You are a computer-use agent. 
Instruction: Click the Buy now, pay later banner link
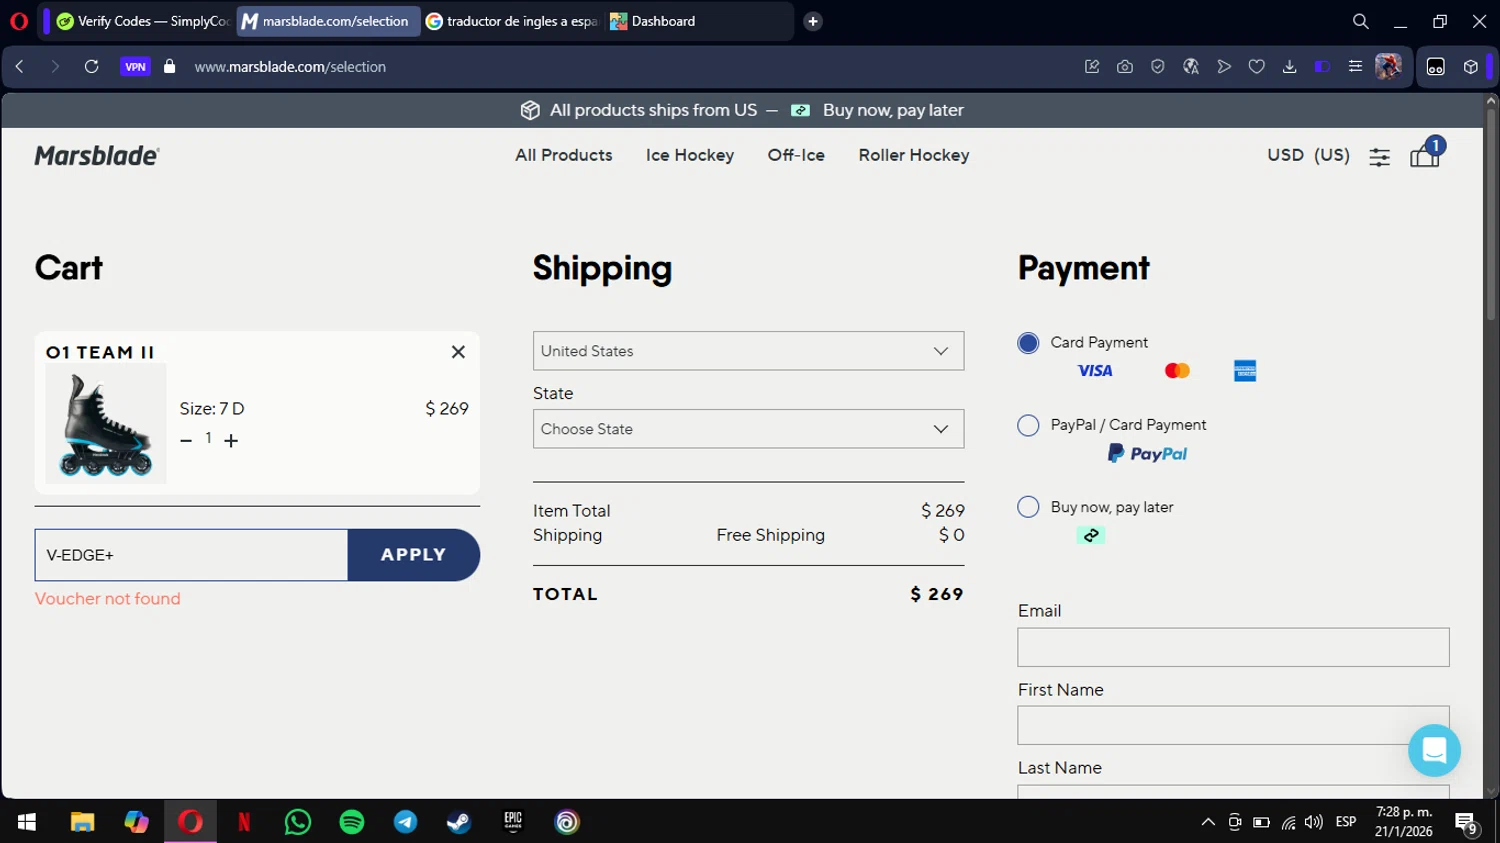pos(893,110)
